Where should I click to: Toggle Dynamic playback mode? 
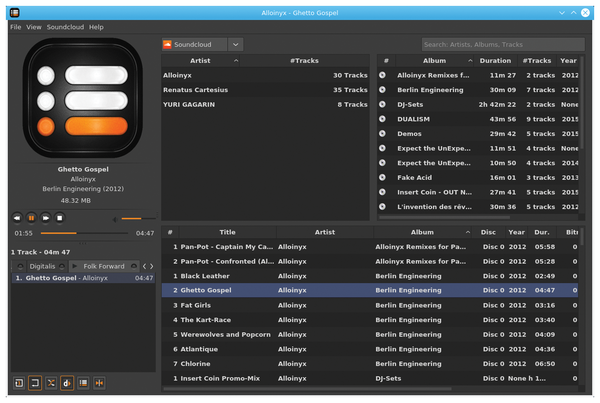point(67,383)
